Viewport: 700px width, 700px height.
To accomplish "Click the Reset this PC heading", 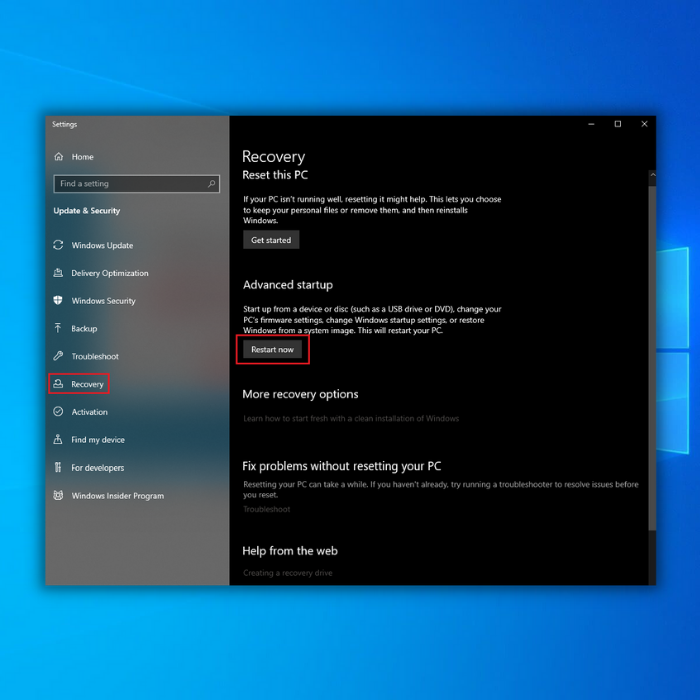I will (x=275, y=175).
